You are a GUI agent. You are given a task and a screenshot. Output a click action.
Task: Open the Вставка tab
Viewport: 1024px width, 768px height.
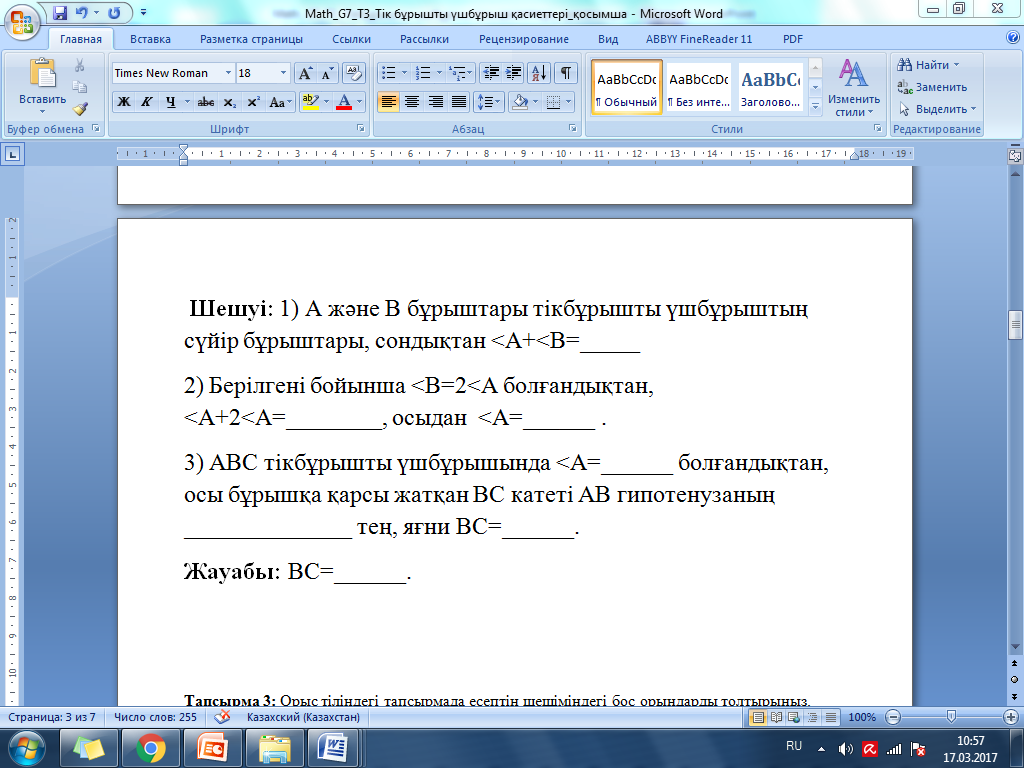coord(150,39)
